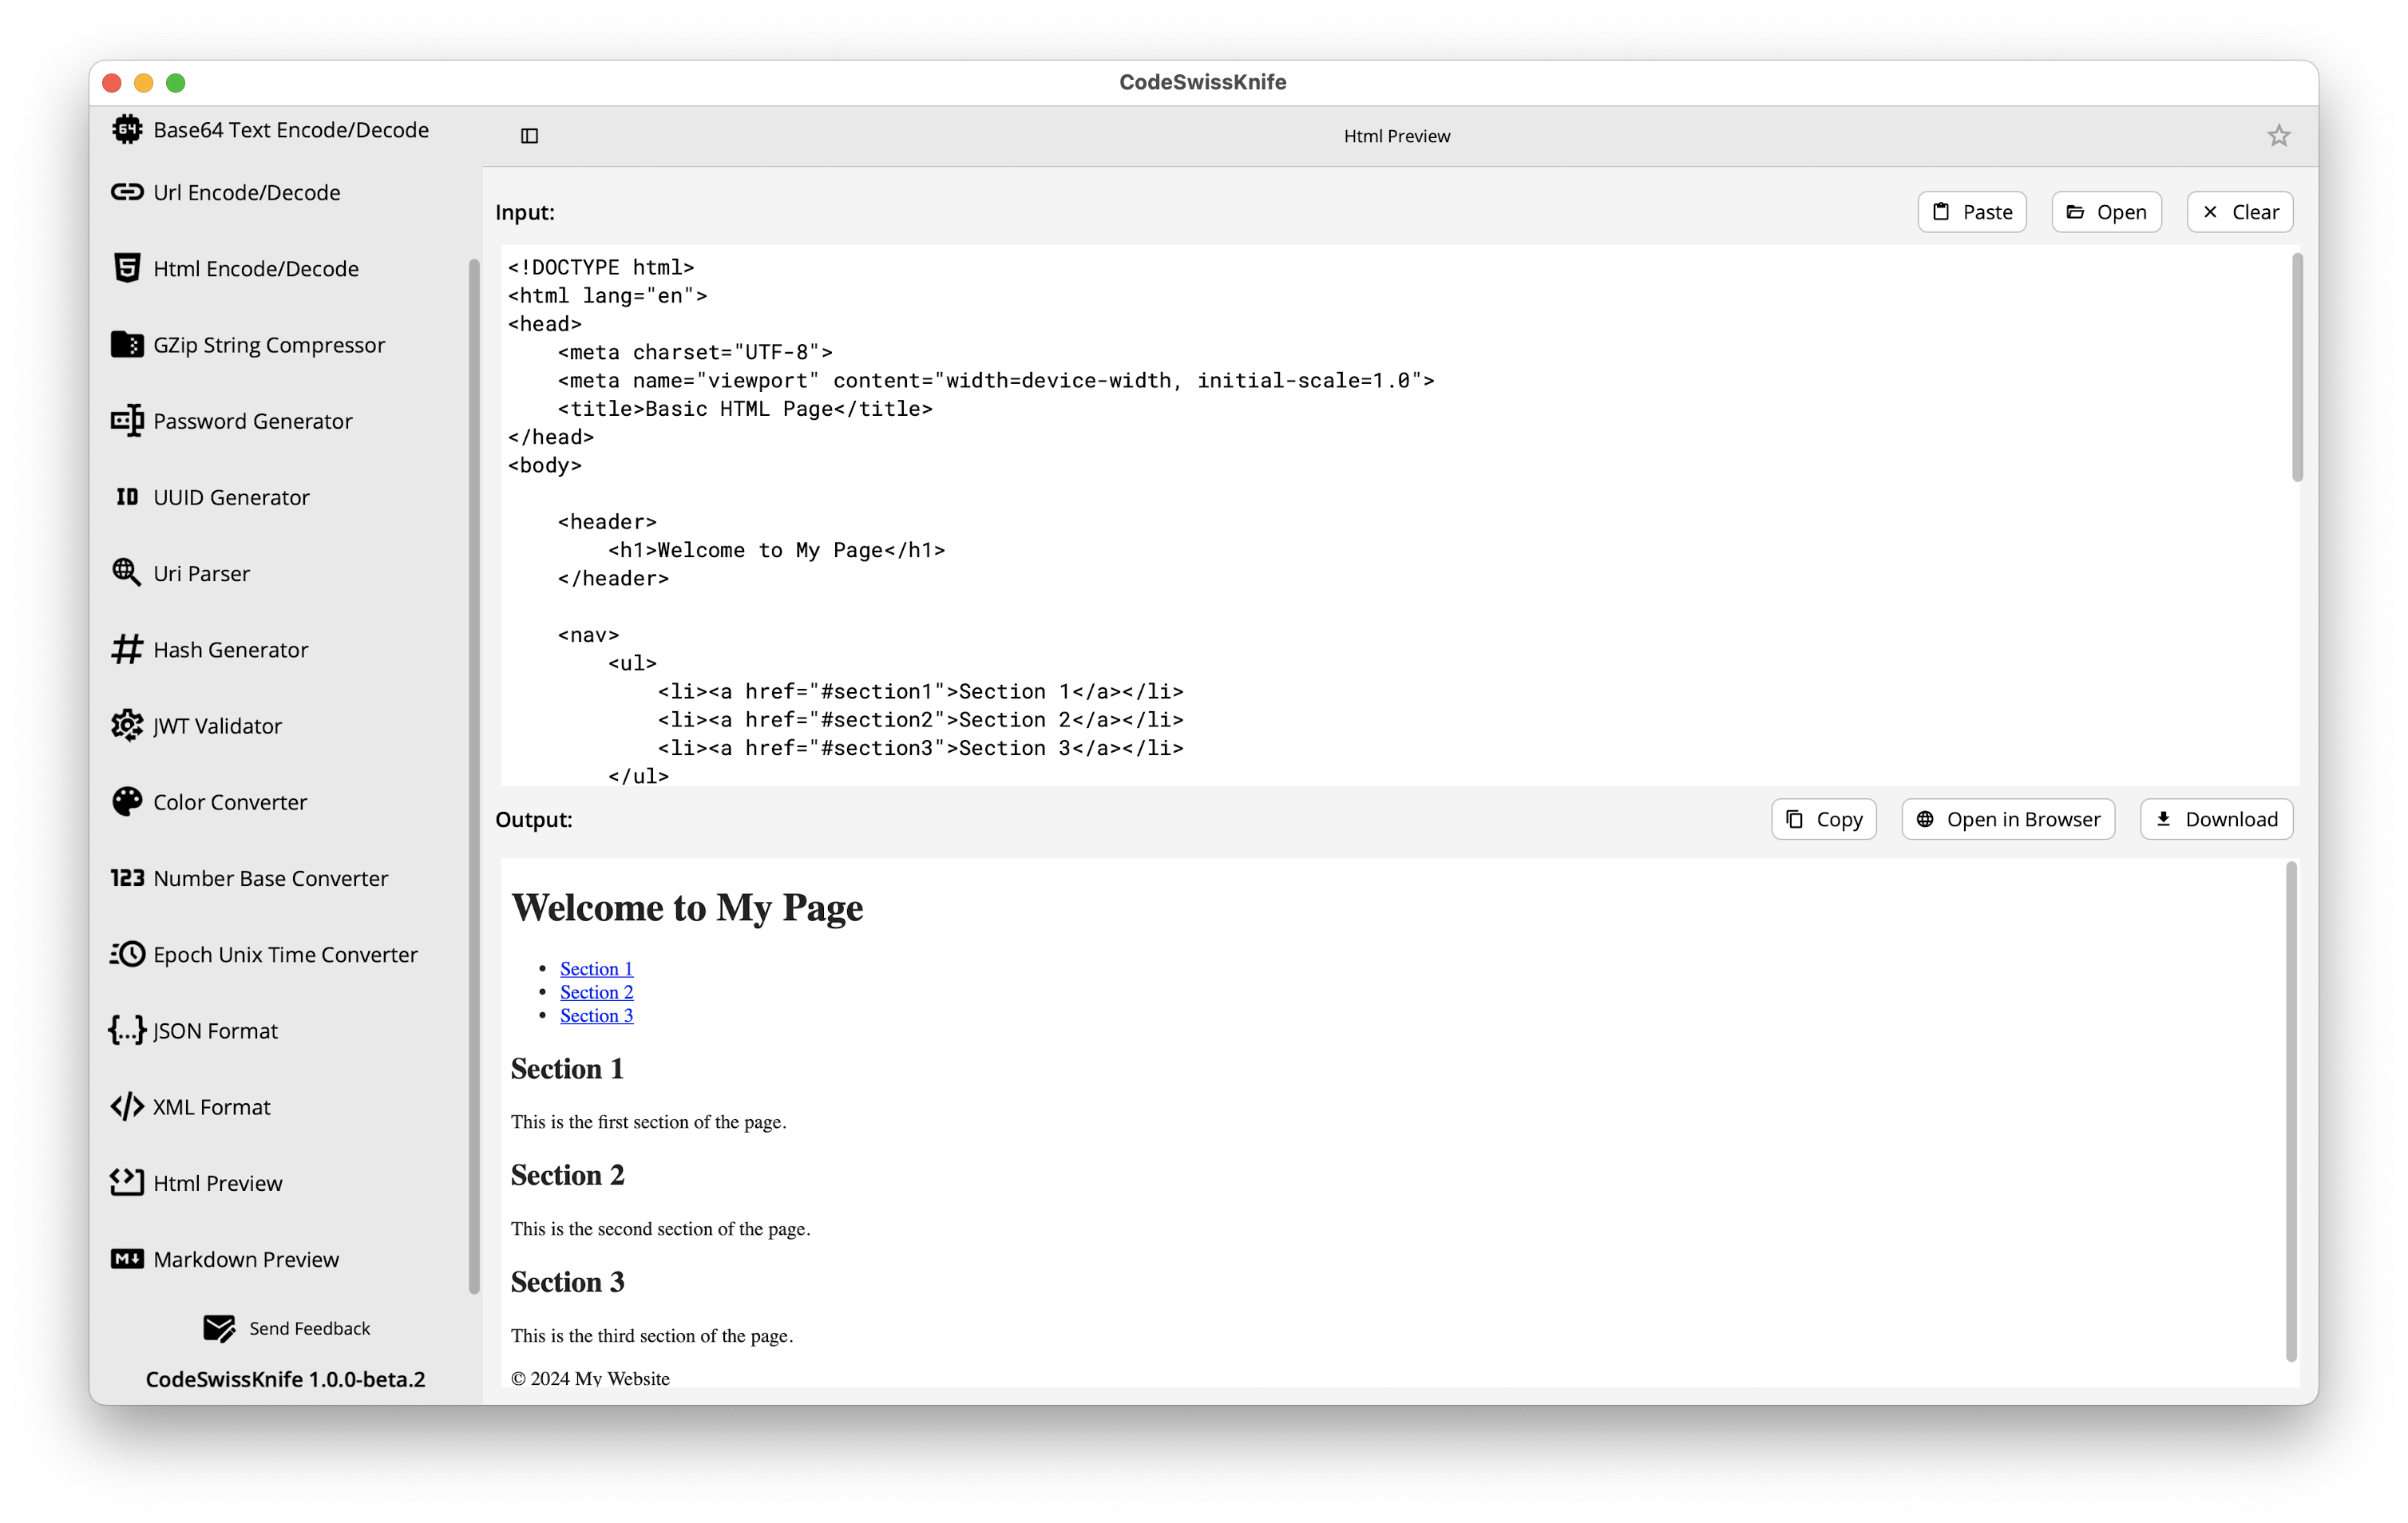Click the GZip String Compressor folder icon
2408x1523 pixels.
127,344
